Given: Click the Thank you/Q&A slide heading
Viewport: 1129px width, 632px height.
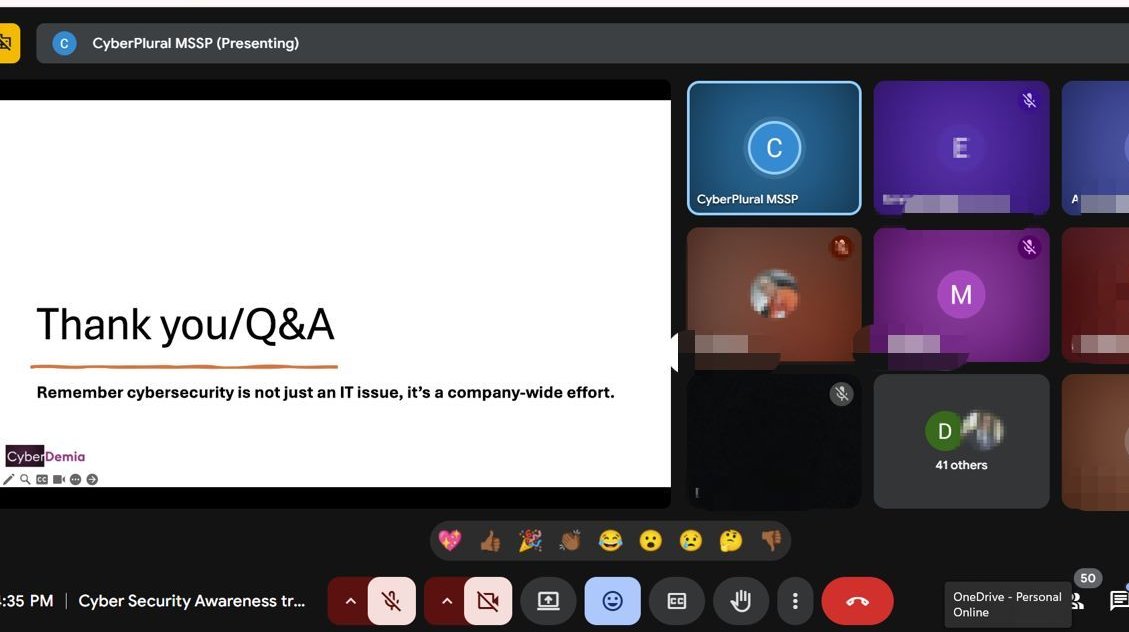Looking at the screenshot, I should 185,325.
